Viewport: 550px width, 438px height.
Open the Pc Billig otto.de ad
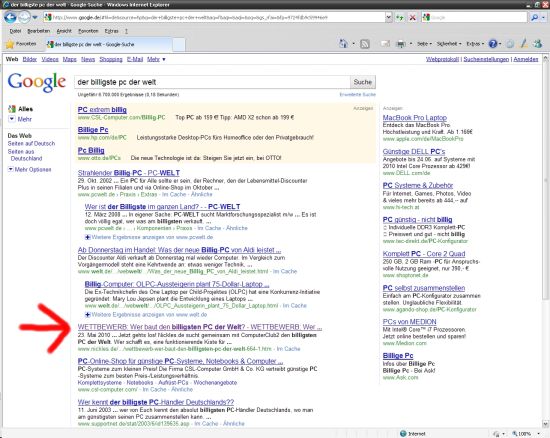91,150
